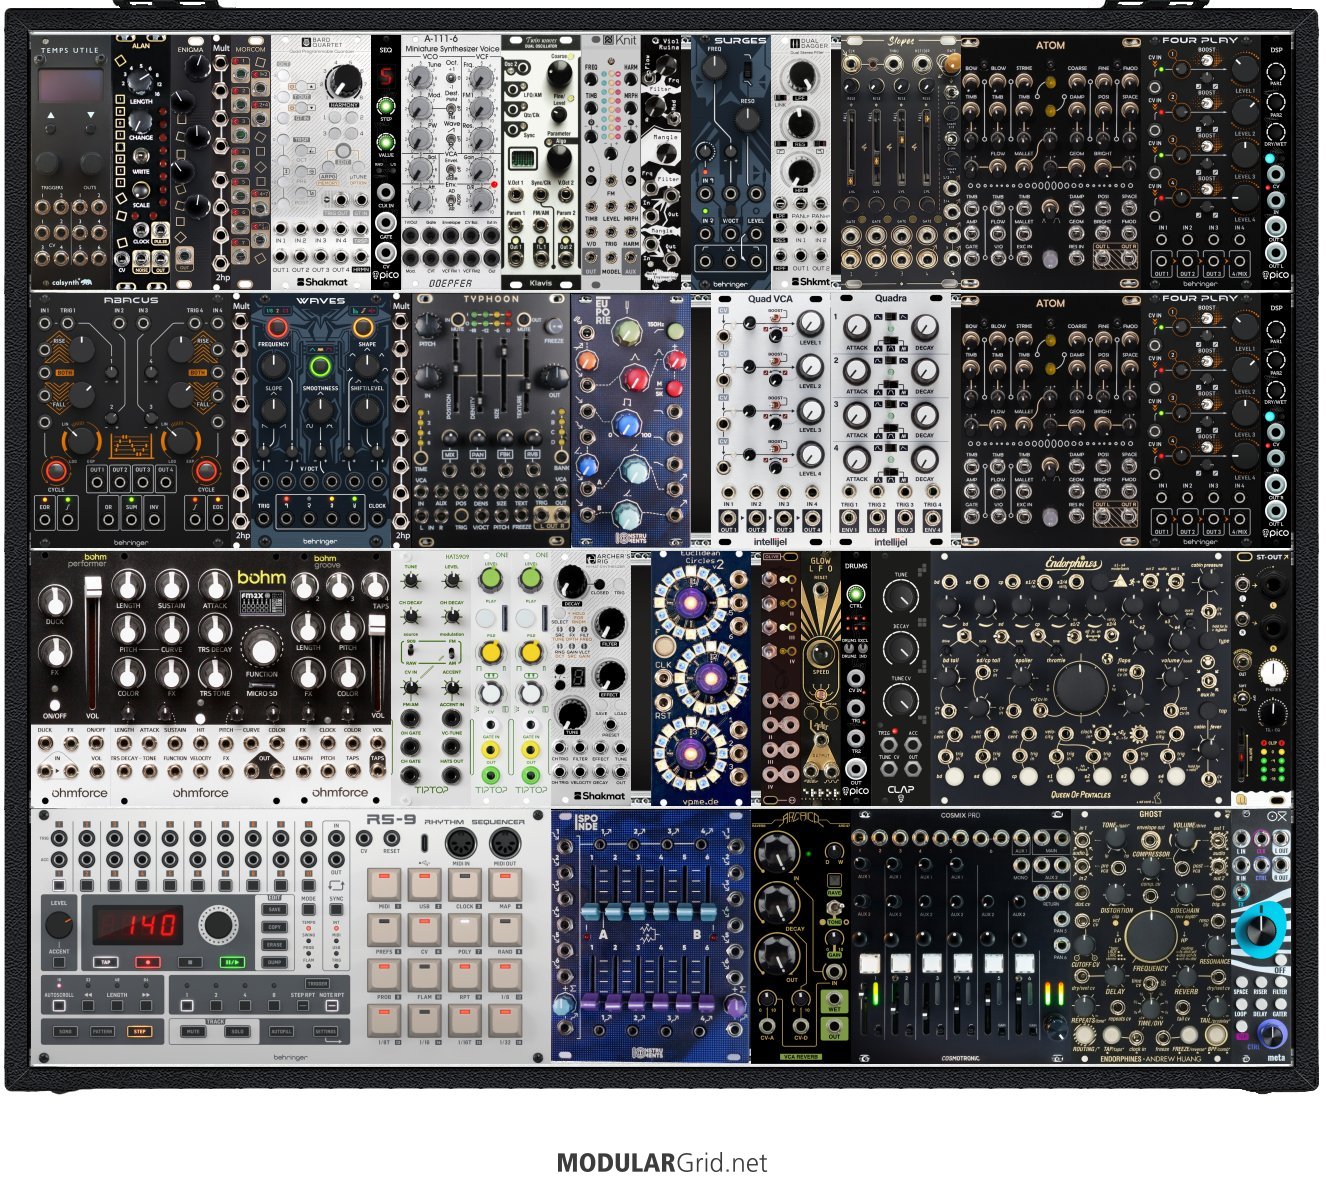Click the Waves SLOPE knob
1326x1184 pixels.
(x=273, y=409)
